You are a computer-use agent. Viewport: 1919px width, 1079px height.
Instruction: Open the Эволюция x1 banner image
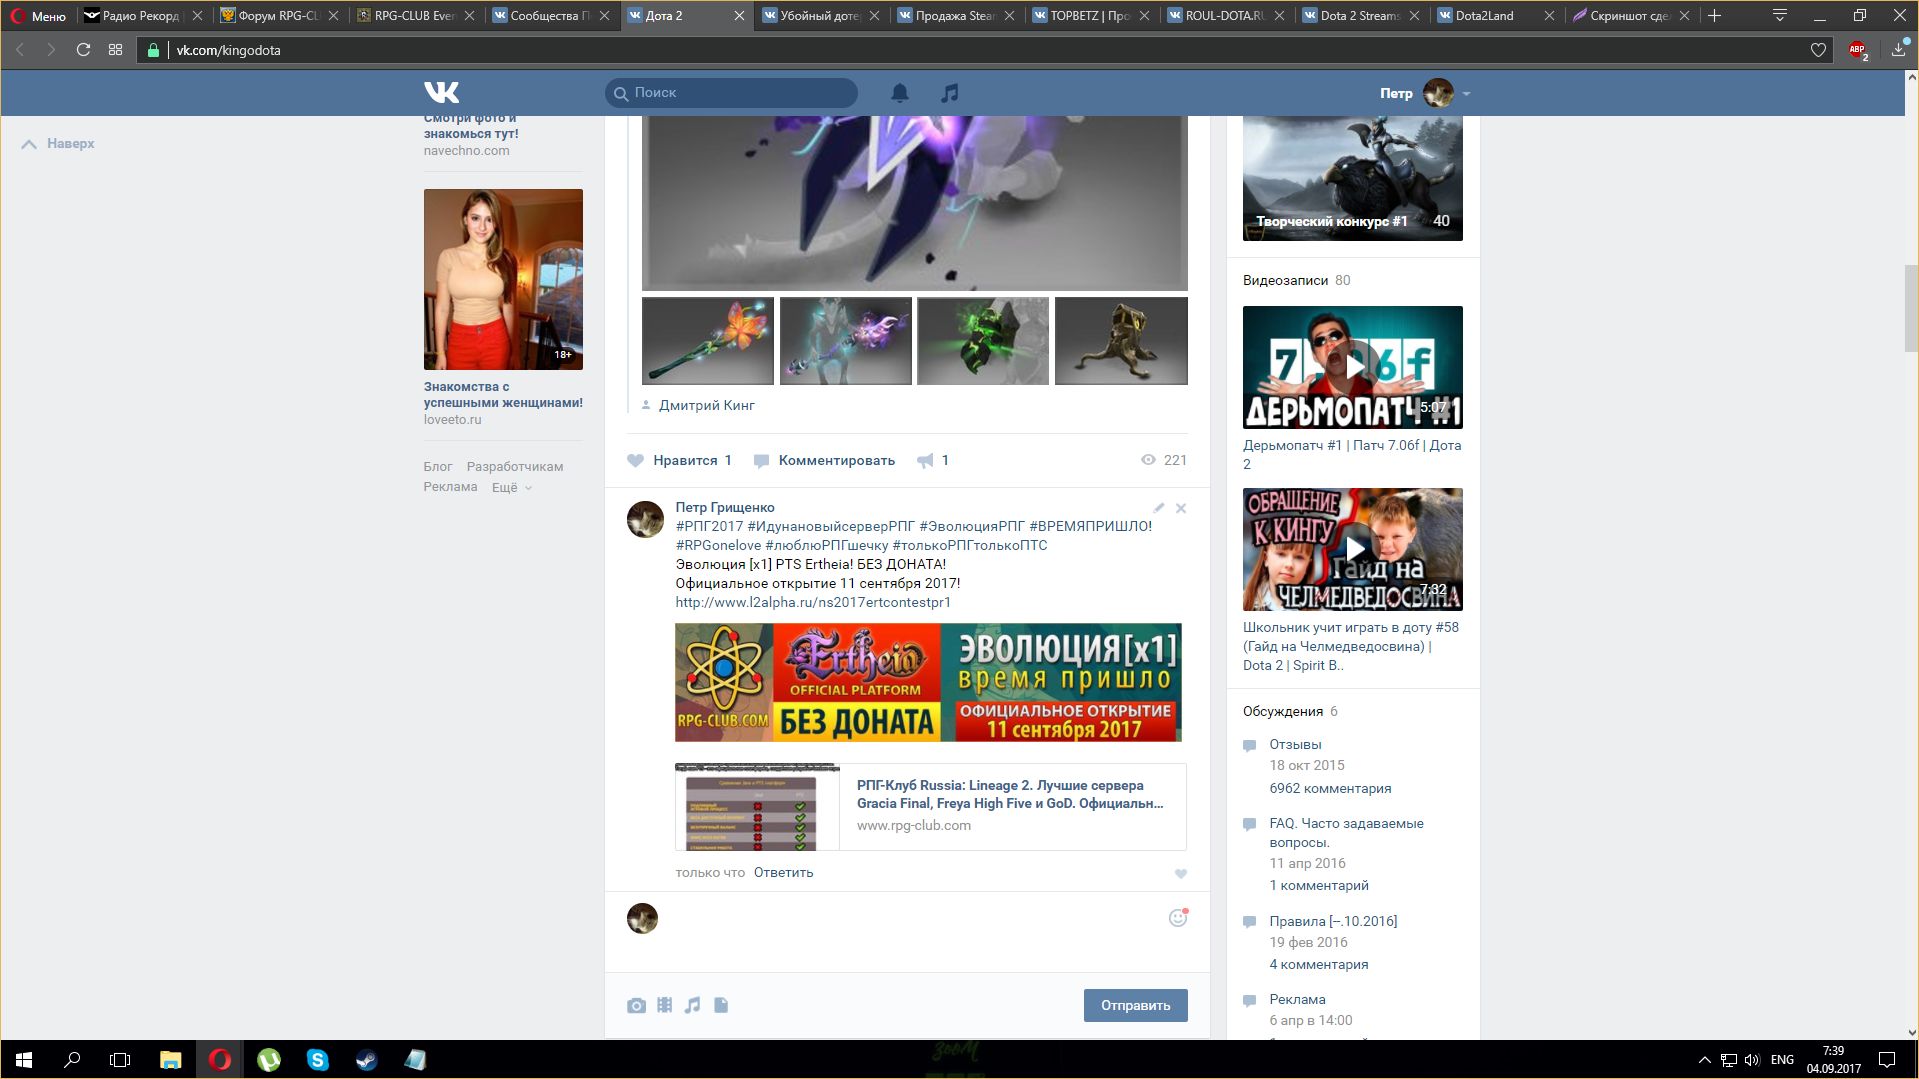point(928,682)
